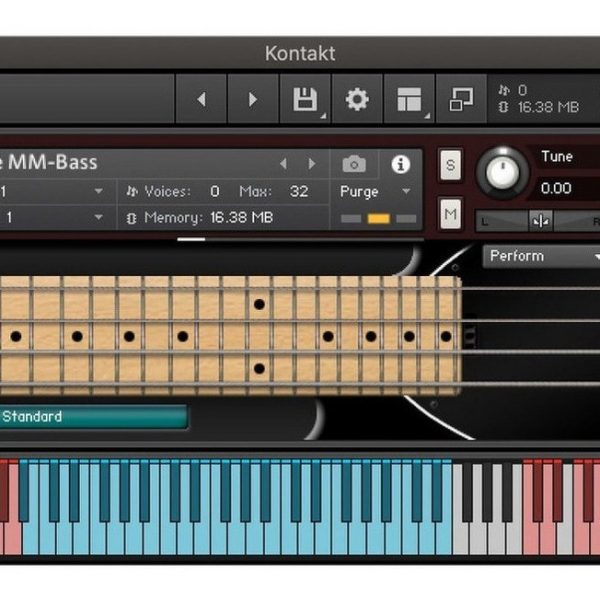Select next instrument arrow beside MM-Bass

tap(312, 164)
